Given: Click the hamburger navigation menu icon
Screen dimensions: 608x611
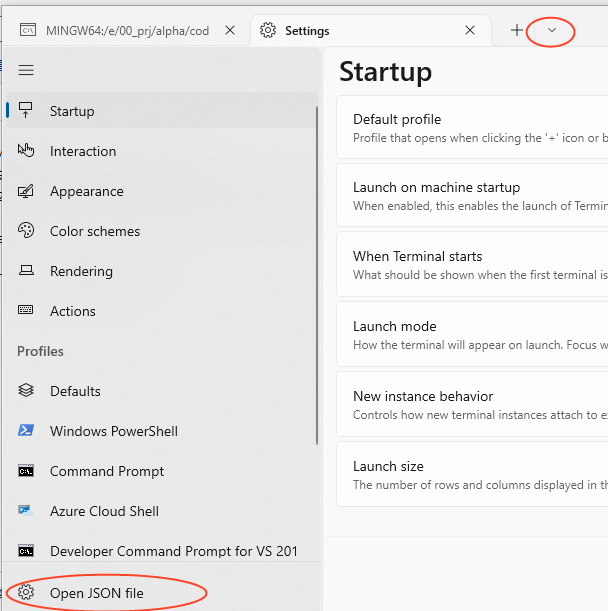Looking at the screenshot, I should 27,70.
